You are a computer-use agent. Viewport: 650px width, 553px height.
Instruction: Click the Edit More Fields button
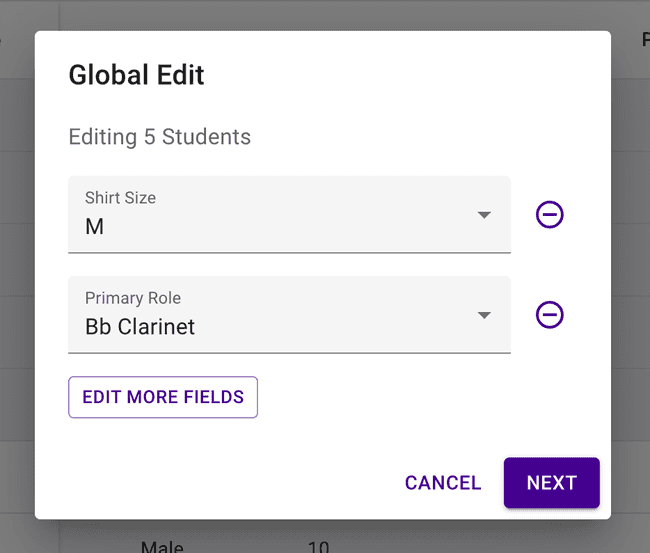pos(163,397)
